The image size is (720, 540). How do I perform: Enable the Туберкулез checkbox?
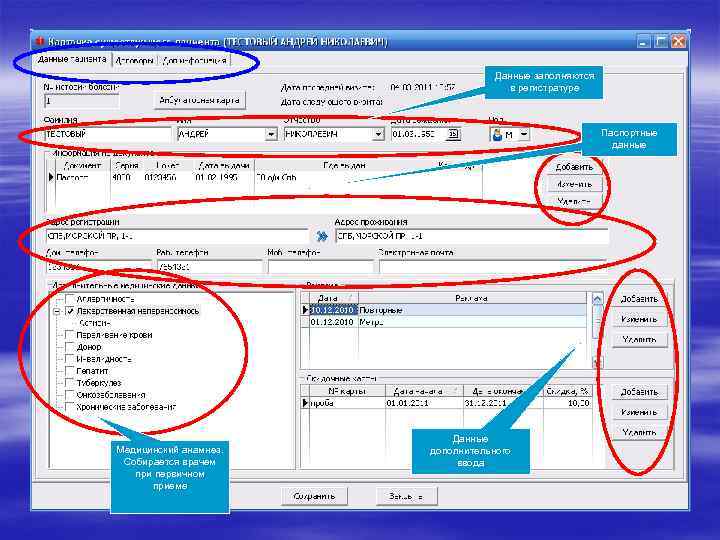[70, 382]
